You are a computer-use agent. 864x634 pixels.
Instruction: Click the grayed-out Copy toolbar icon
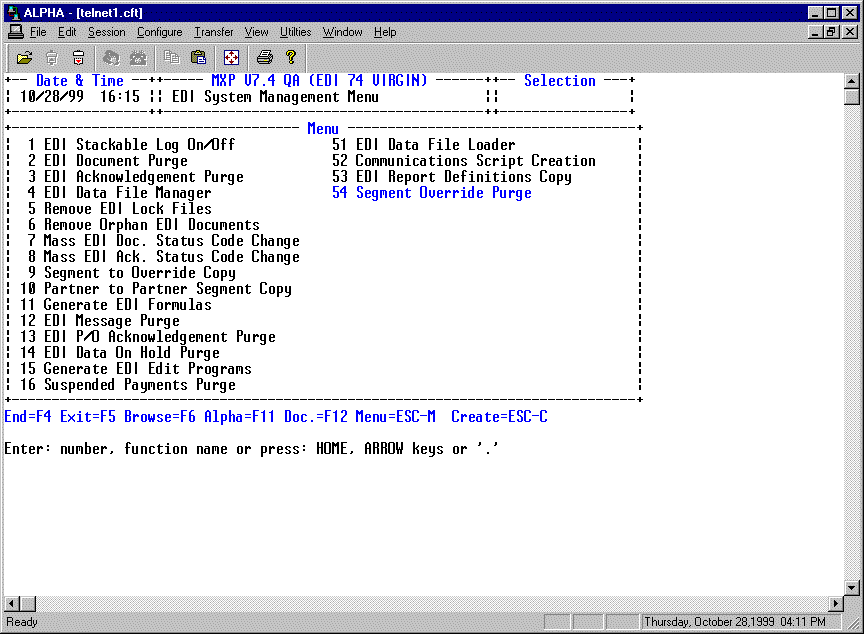pos(171,57)
